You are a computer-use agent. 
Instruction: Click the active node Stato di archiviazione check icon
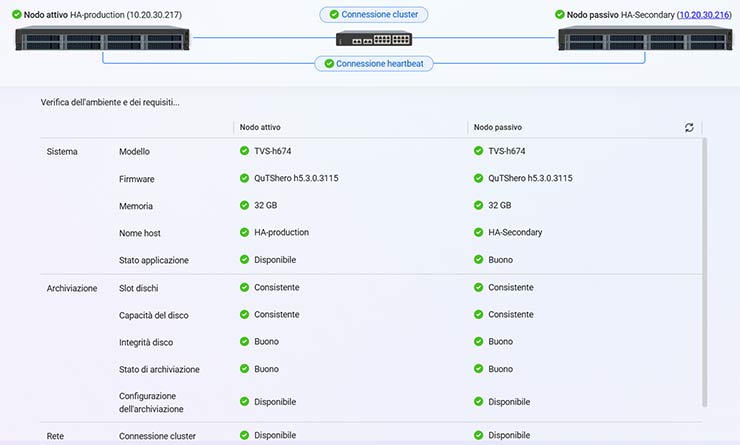(x=244, y=369)
